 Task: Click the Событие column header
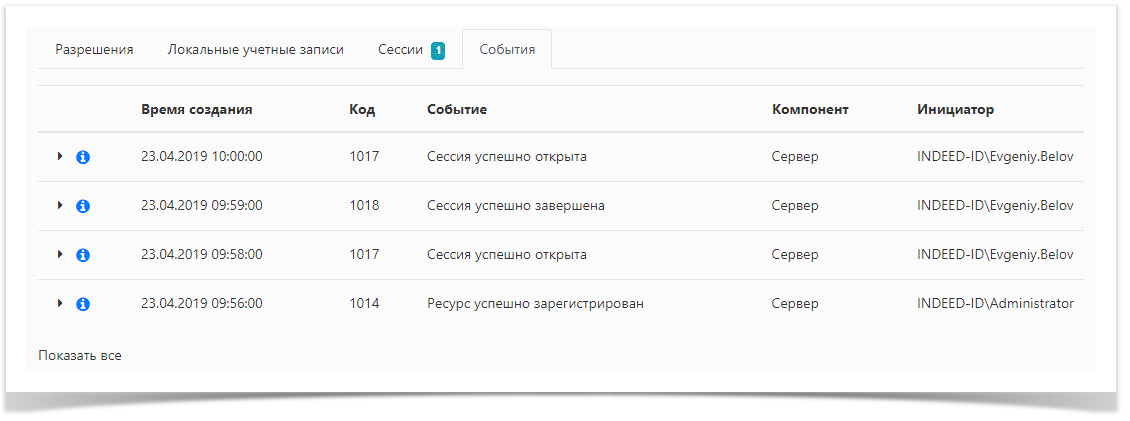point(456,109)
